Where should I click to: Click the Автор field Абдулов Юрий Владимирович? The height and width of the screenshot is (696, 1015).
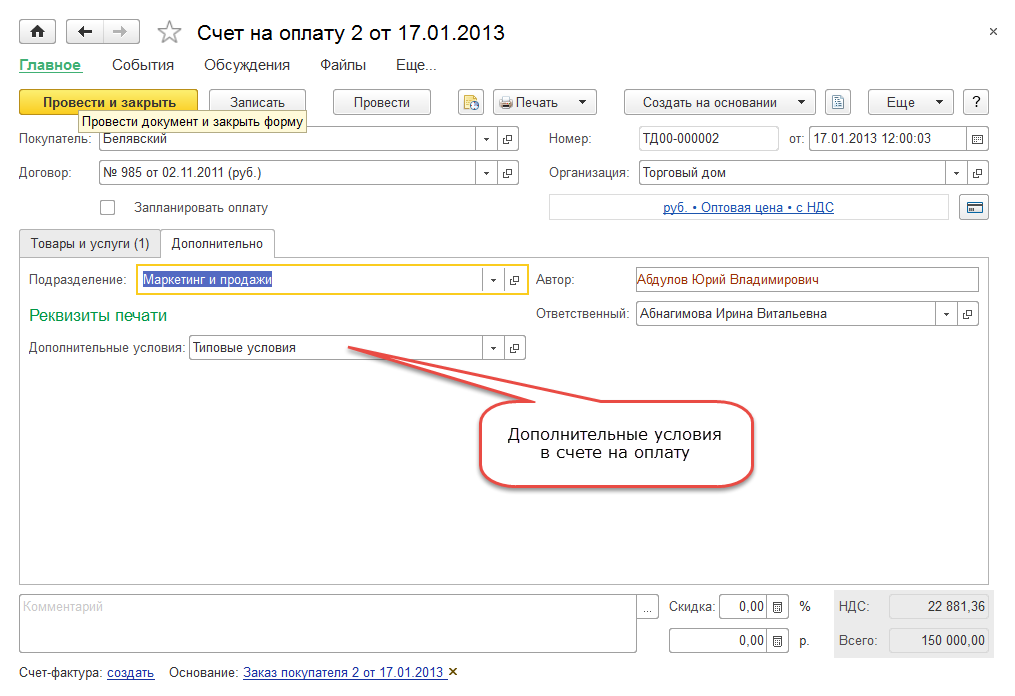click(807, 280)
